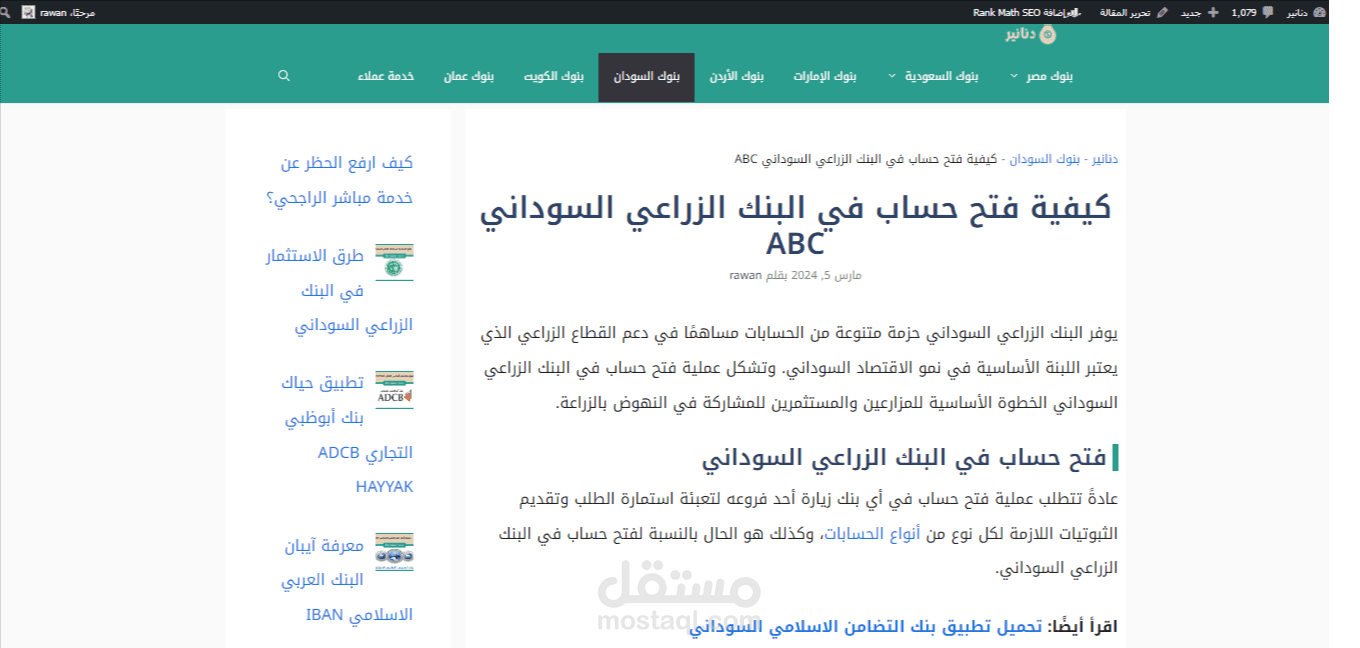
Task: Expand the بنوك مصر submenu arrow
Action: (x=1014, y=76)
